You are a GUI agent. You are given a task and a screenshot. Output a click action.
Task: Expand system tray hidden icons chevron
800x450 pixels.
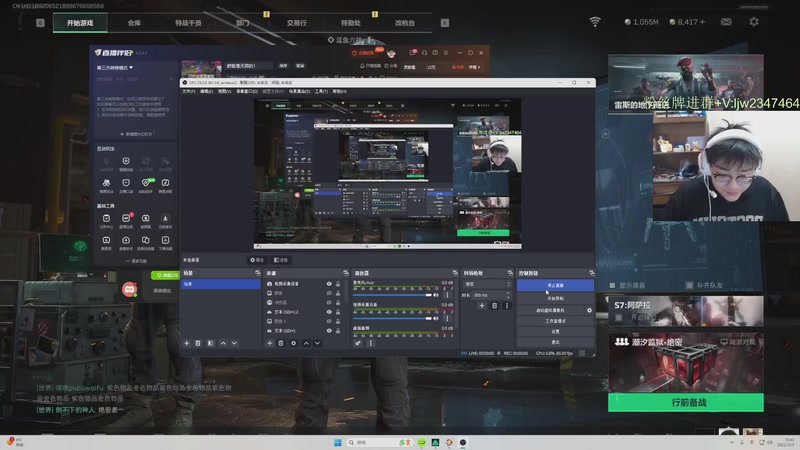click(732, 442)
